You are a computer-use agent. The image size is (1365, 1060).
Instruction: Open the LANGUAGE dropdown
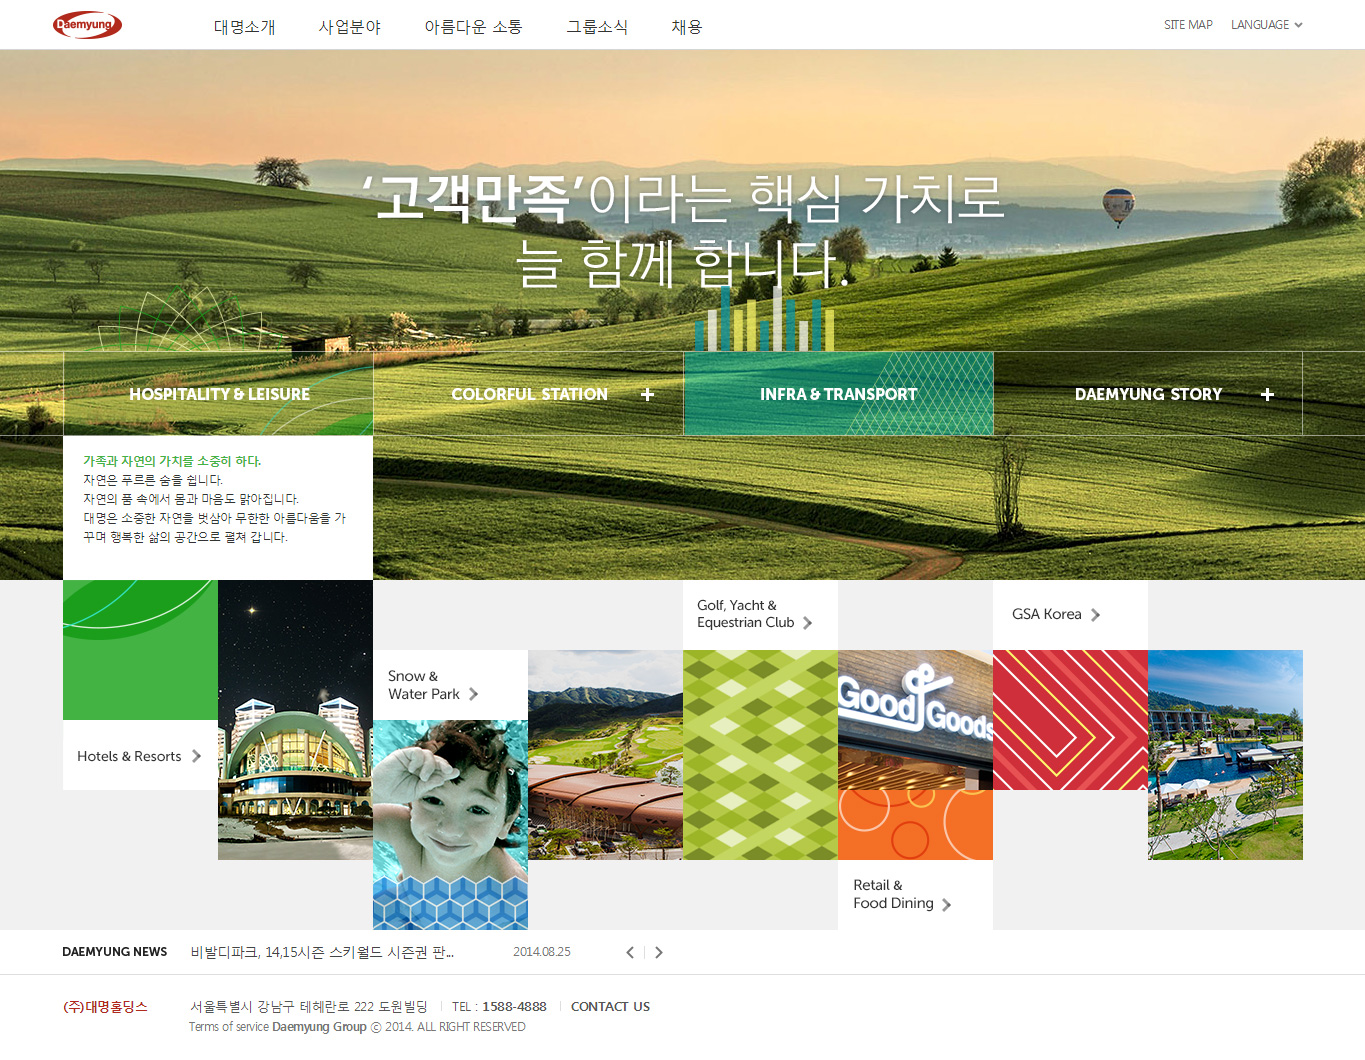(1266, 25)
